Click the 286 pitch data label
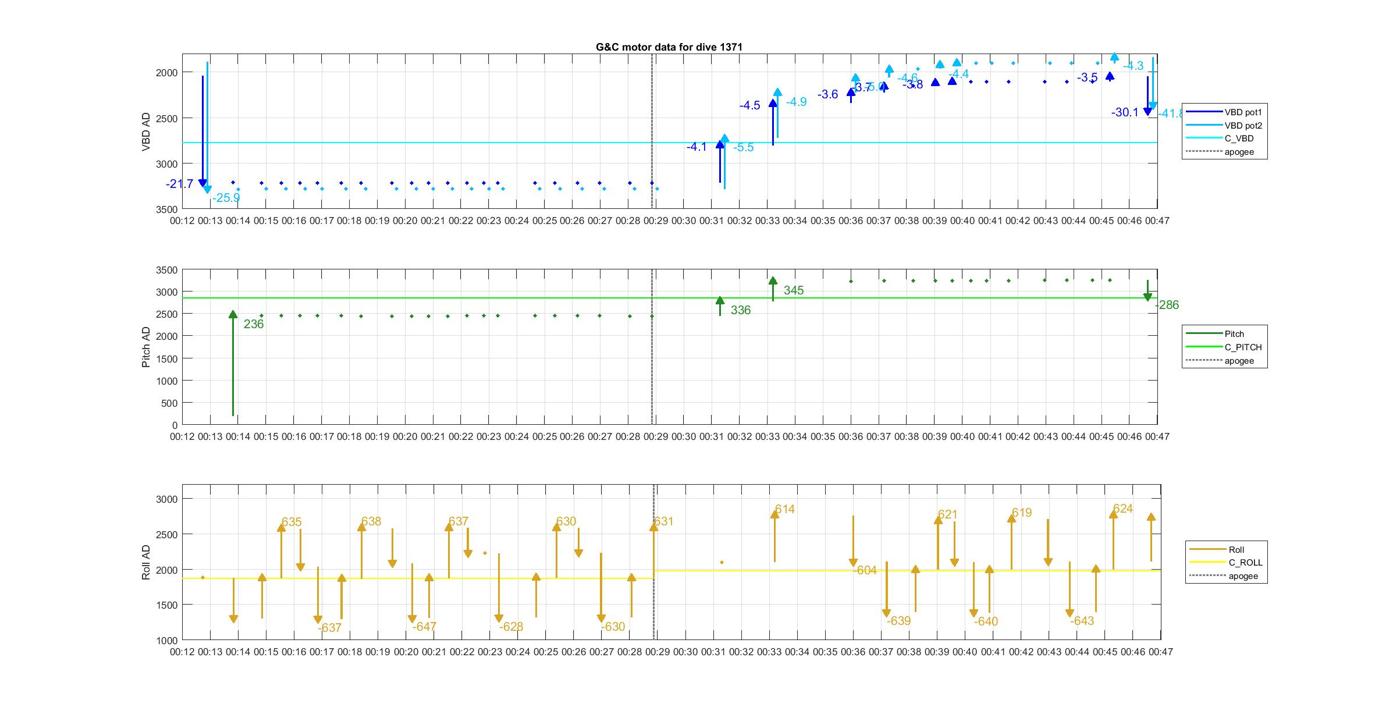The width and height of the screenshot is (1400, 720). pos(1168,305)
